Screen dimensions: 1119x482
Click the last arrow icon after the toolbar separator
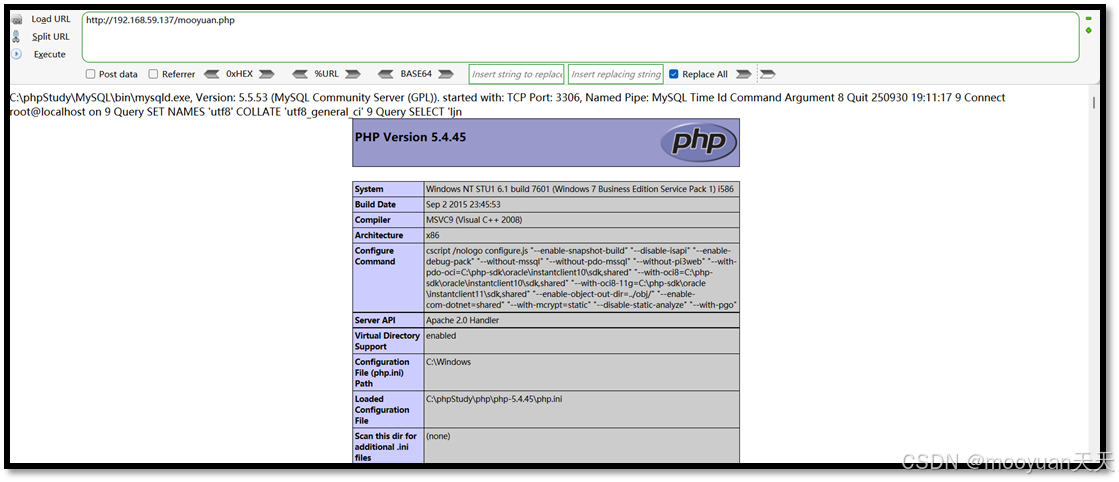click(x=768, y=74)
